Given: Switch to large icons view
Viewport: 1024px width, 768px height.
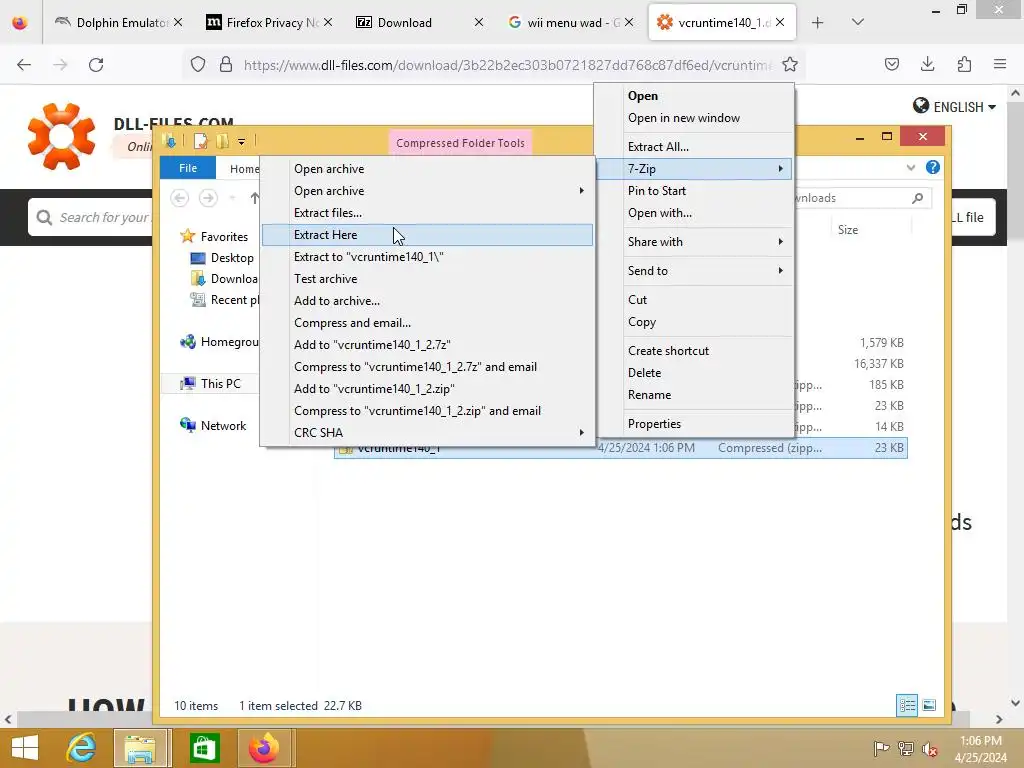Looking at the screenshot, I should (929, 705).
